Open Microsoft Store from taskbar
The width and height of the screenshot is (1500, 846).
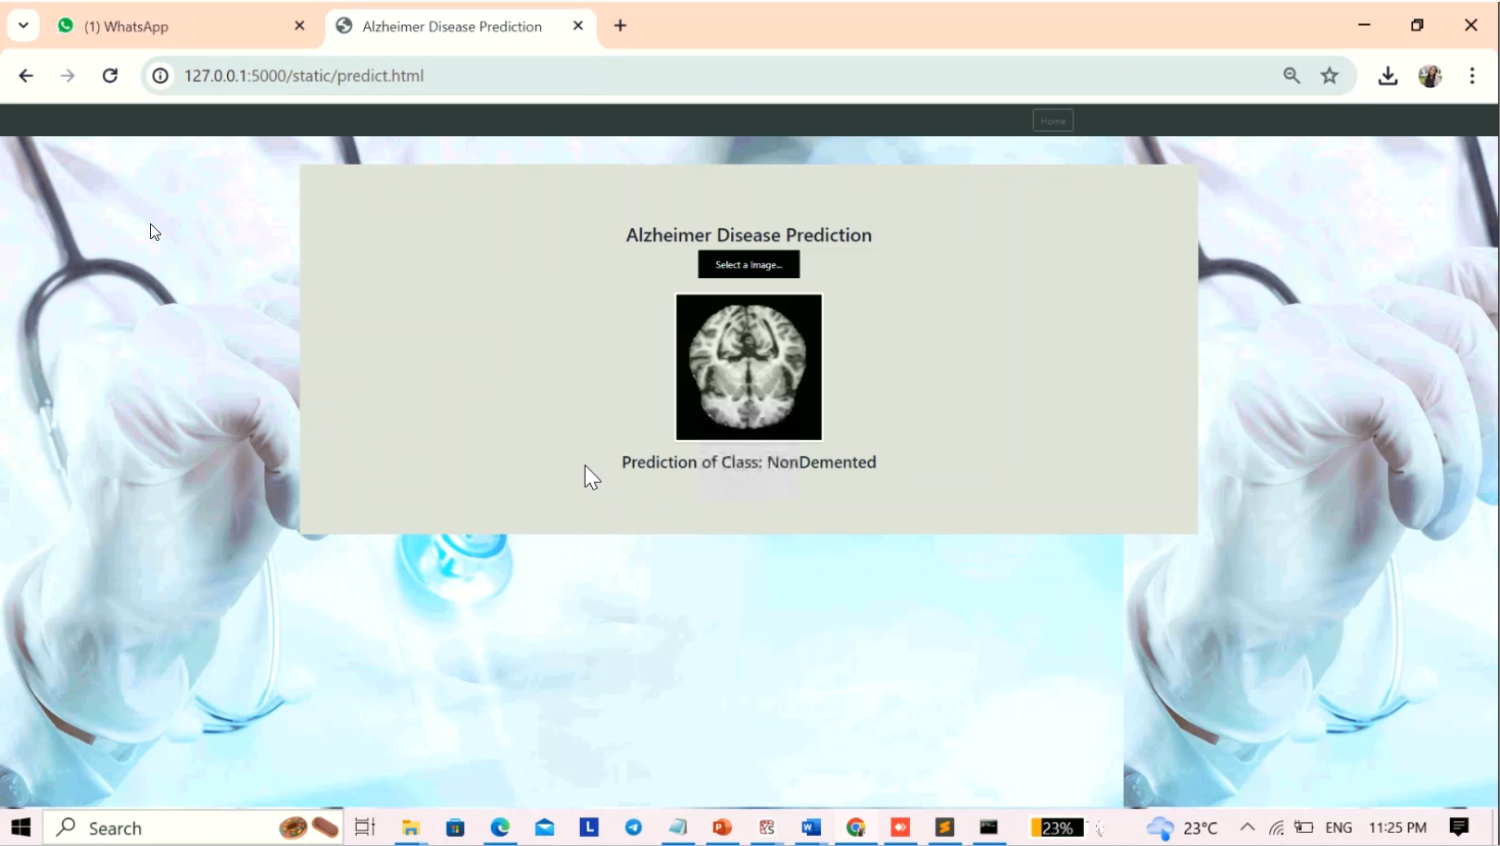click(x=456, y=828)
